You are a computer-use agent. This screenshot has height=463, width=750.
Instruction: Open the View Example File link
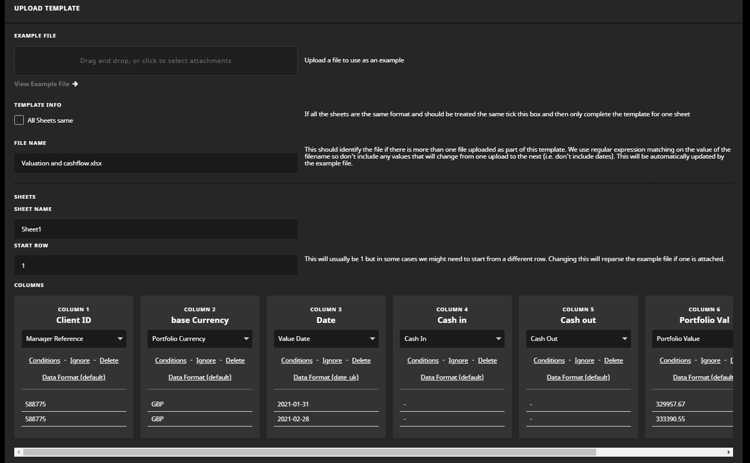(x=42, y=84)
